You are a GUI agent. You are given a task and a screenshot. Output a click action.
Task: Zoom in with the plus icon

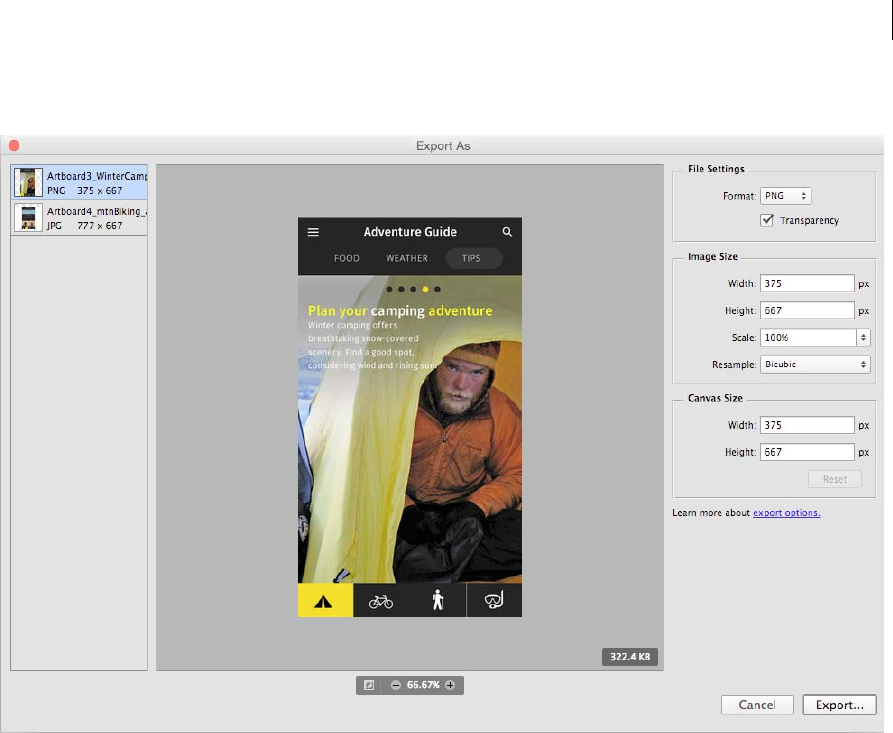click(x=450, y=685)
